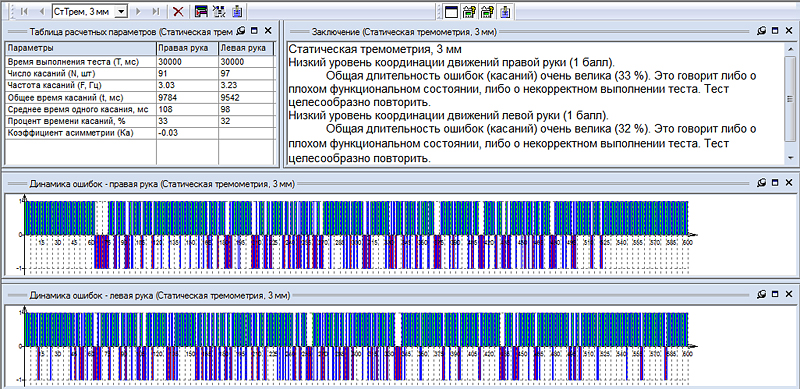Screen dimensions: 800x389
Task: Pin the Заключение panel
Action: point(762,31)
